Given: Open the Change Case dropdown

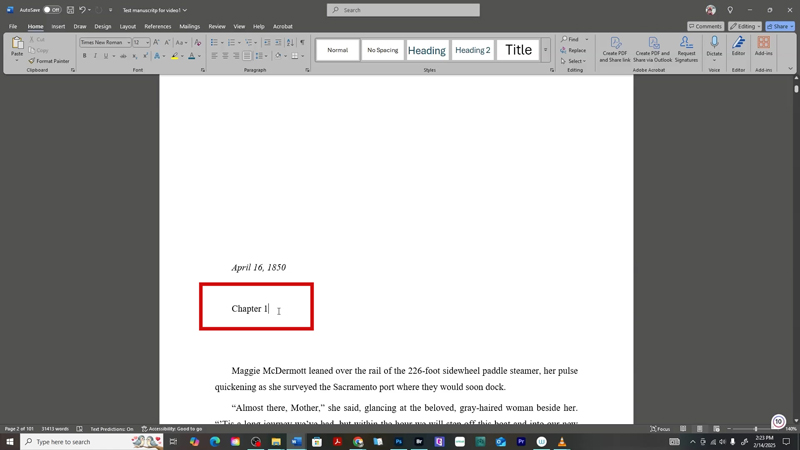Looking at the screenshot, I should coord(181,42).
